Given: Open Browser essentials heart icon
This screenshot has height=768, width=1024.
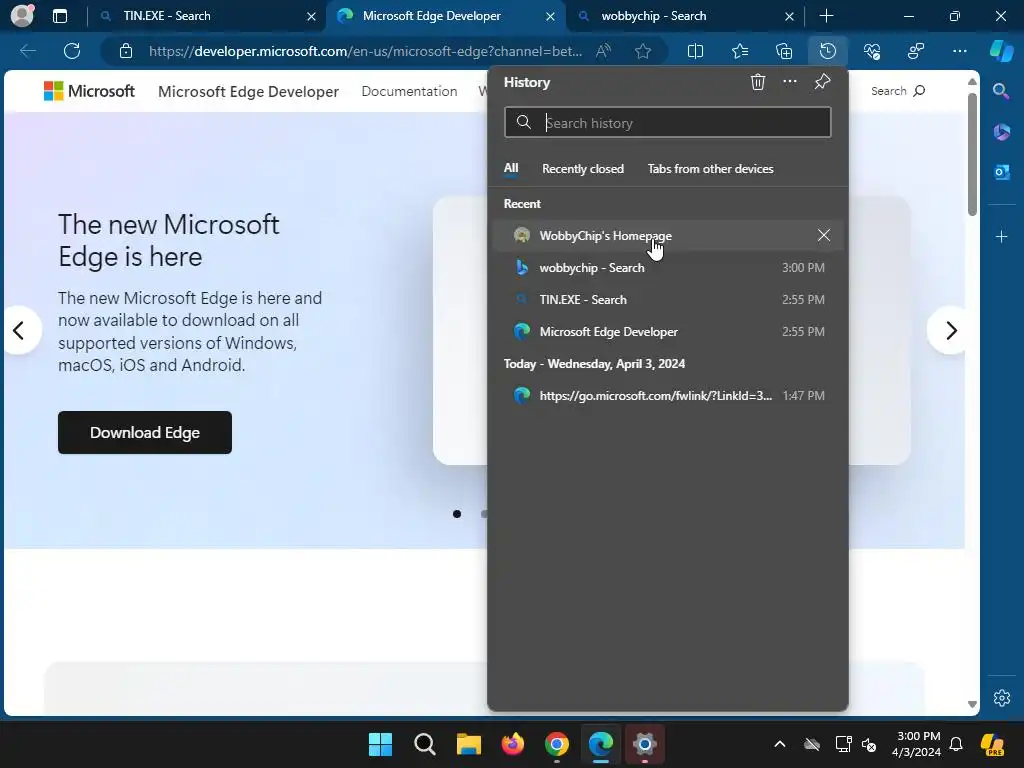Looking at the screenshot, I should pos(872,51).
